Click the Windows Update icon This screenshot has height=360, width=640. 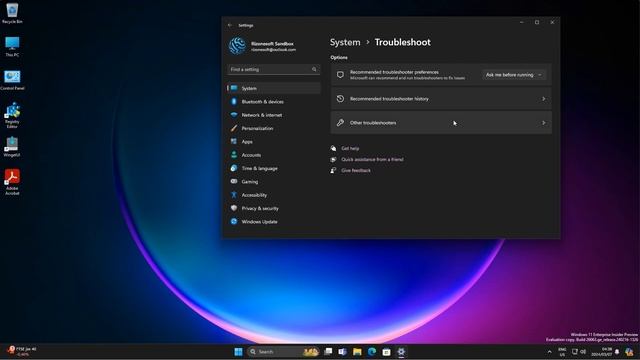[234, 222]
